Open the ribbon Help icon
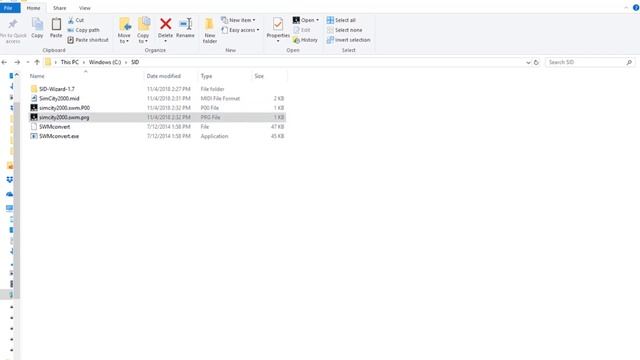640x360 pixels. click(x=636, y=8)
